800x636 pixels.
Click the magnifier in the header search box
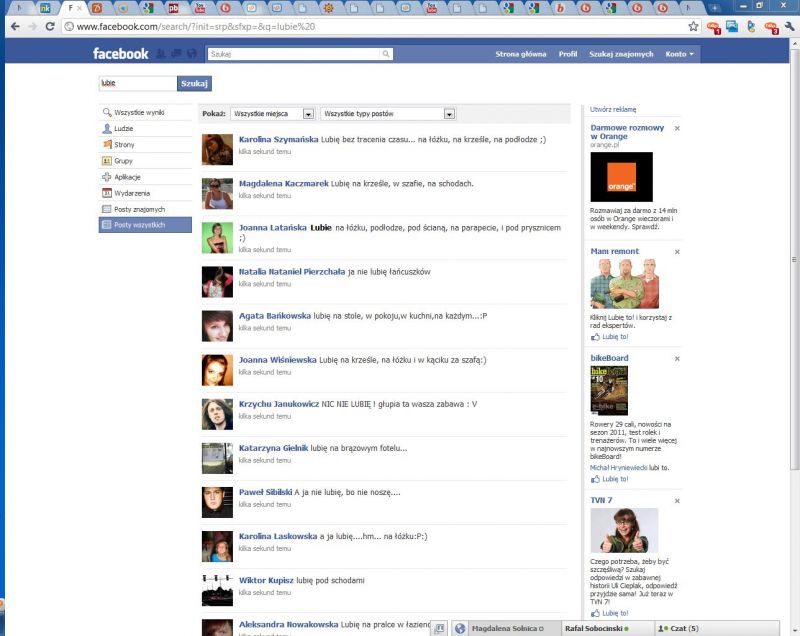(x=386, y=54)
